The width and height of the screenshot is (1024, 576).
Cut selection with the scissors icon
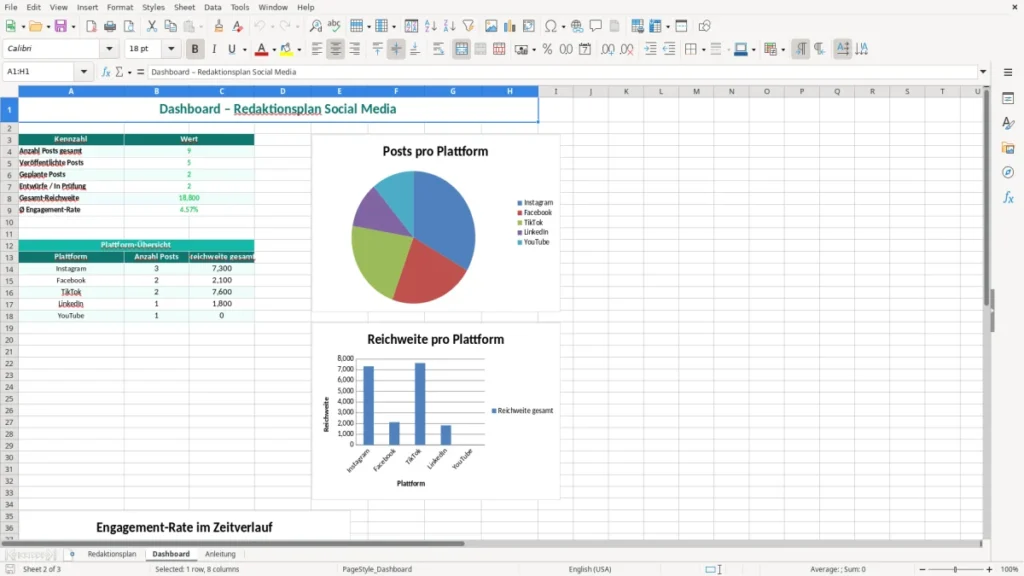point(152,26)
